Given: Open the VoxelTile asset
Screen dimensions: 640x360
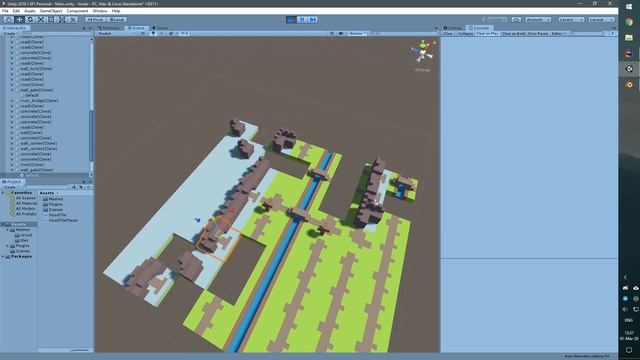Looking at the screenshot, I should coord(57,215).
